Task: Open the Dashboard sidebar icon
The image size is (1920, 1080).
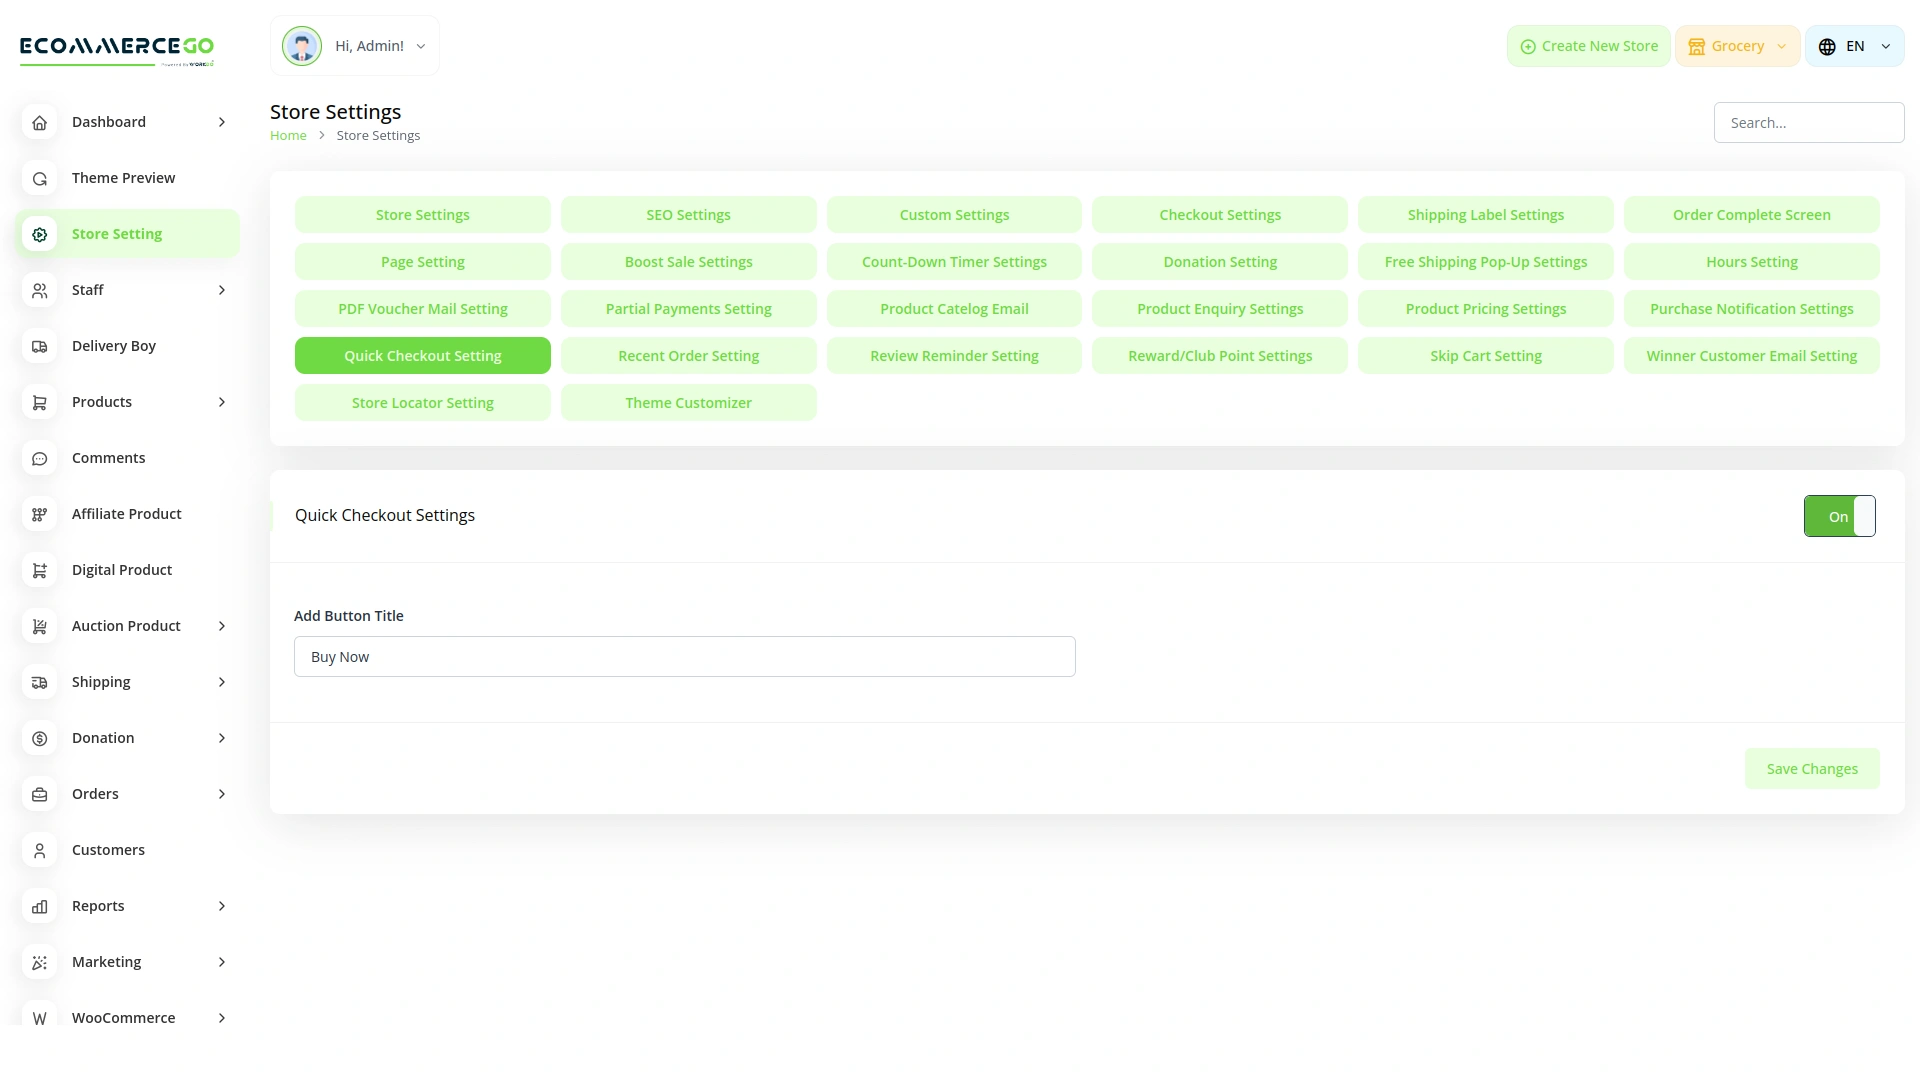Action: point(39,122)
